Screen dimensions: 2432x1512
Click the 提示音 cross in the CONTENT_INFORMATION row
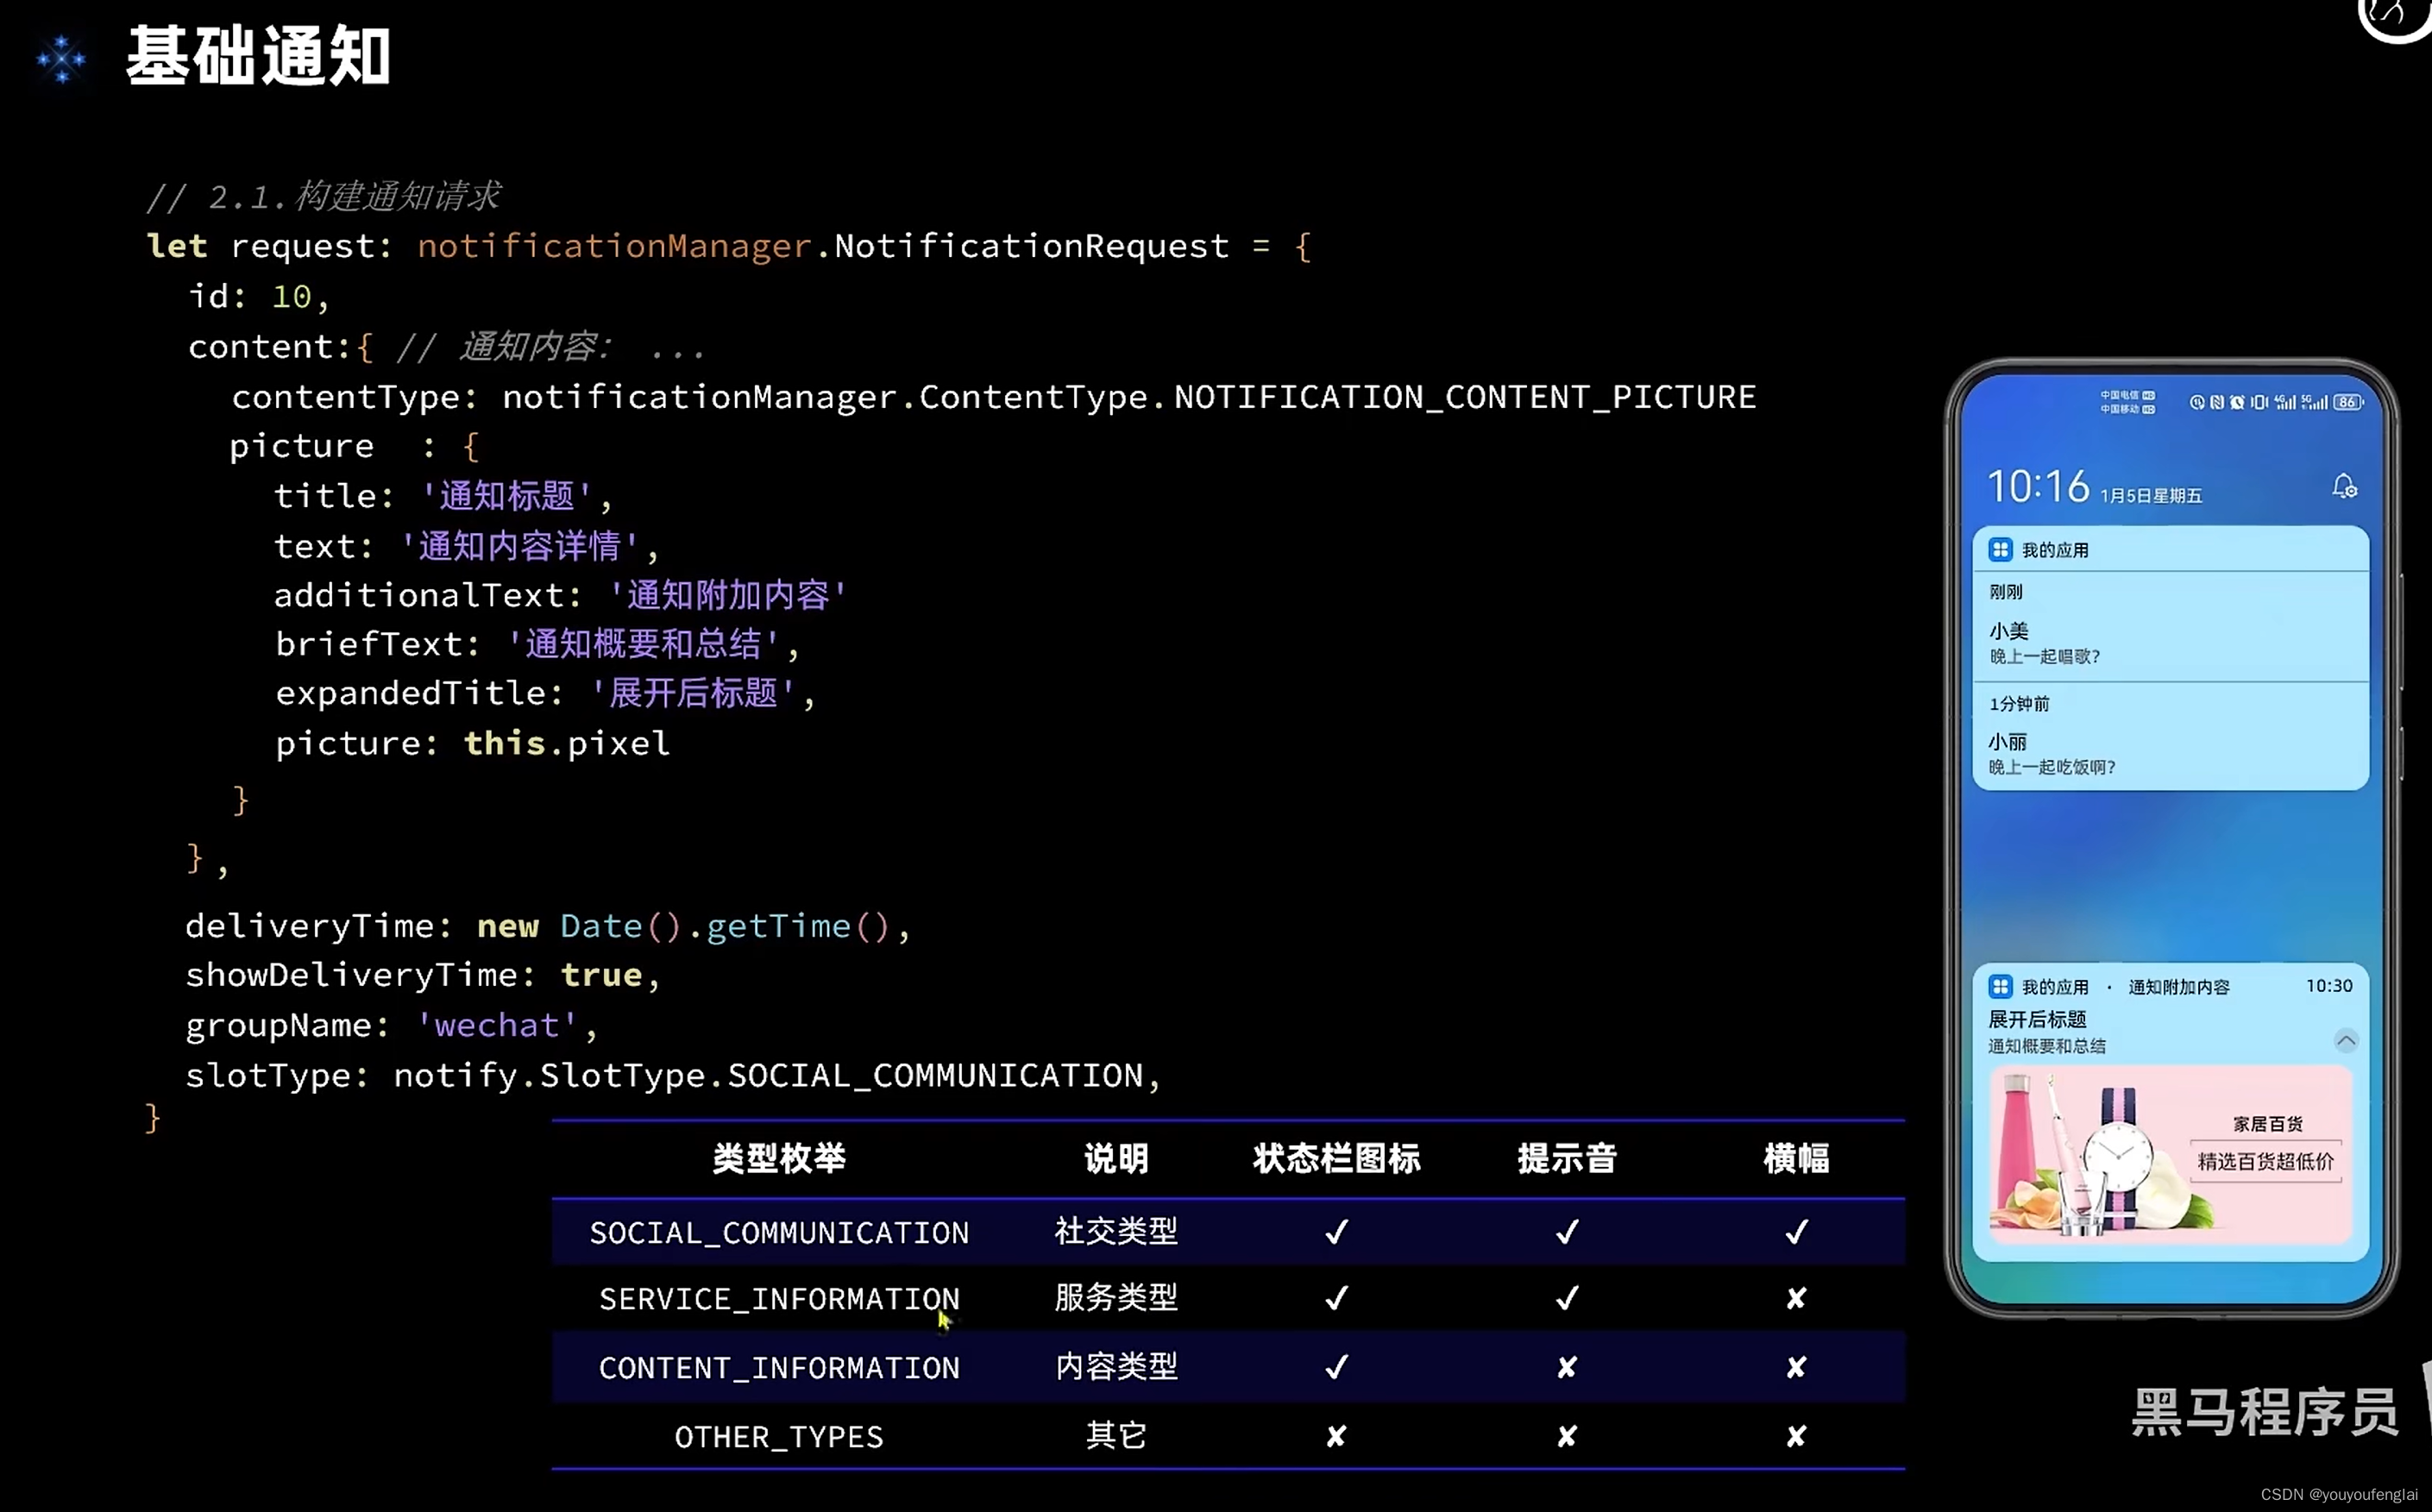[1567, 1367]
